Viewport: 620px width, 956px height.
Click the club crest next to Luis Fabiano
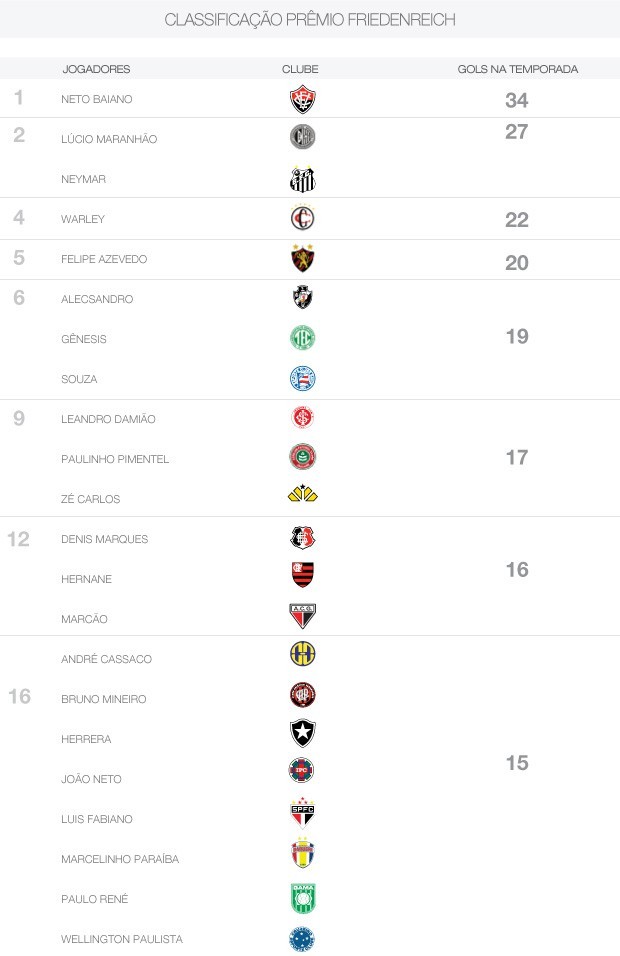pos(302,813)
